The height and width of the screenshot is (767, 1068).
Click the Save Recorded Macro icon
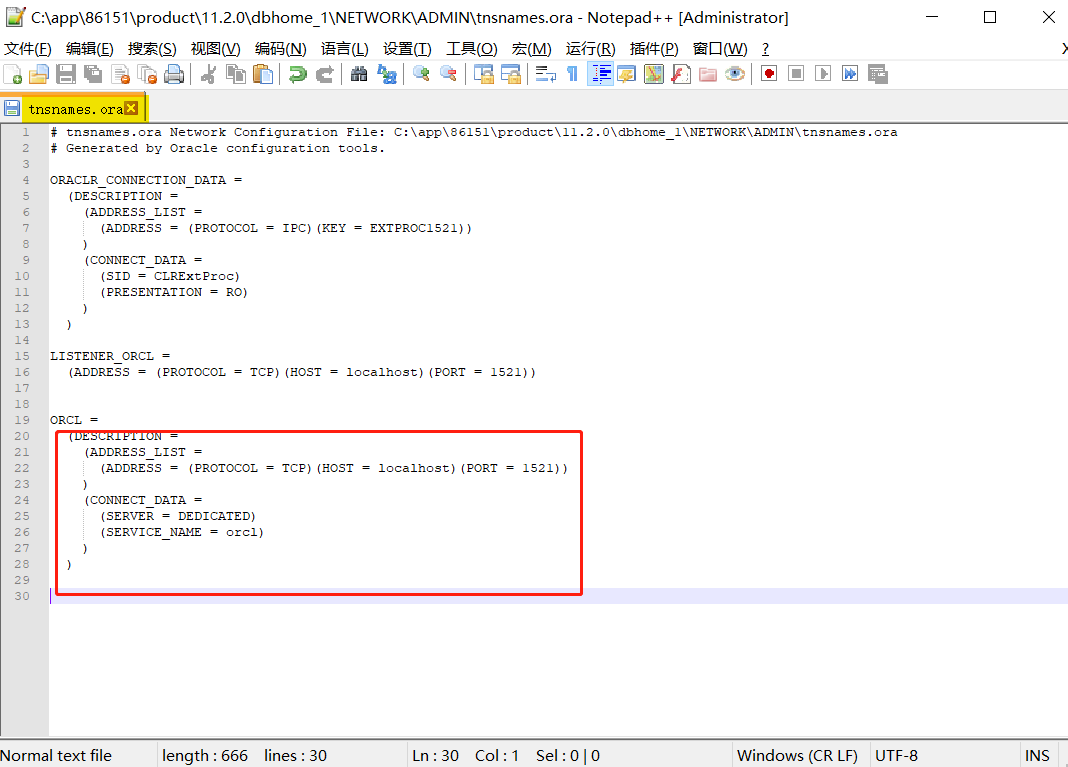tap(878, 74)
